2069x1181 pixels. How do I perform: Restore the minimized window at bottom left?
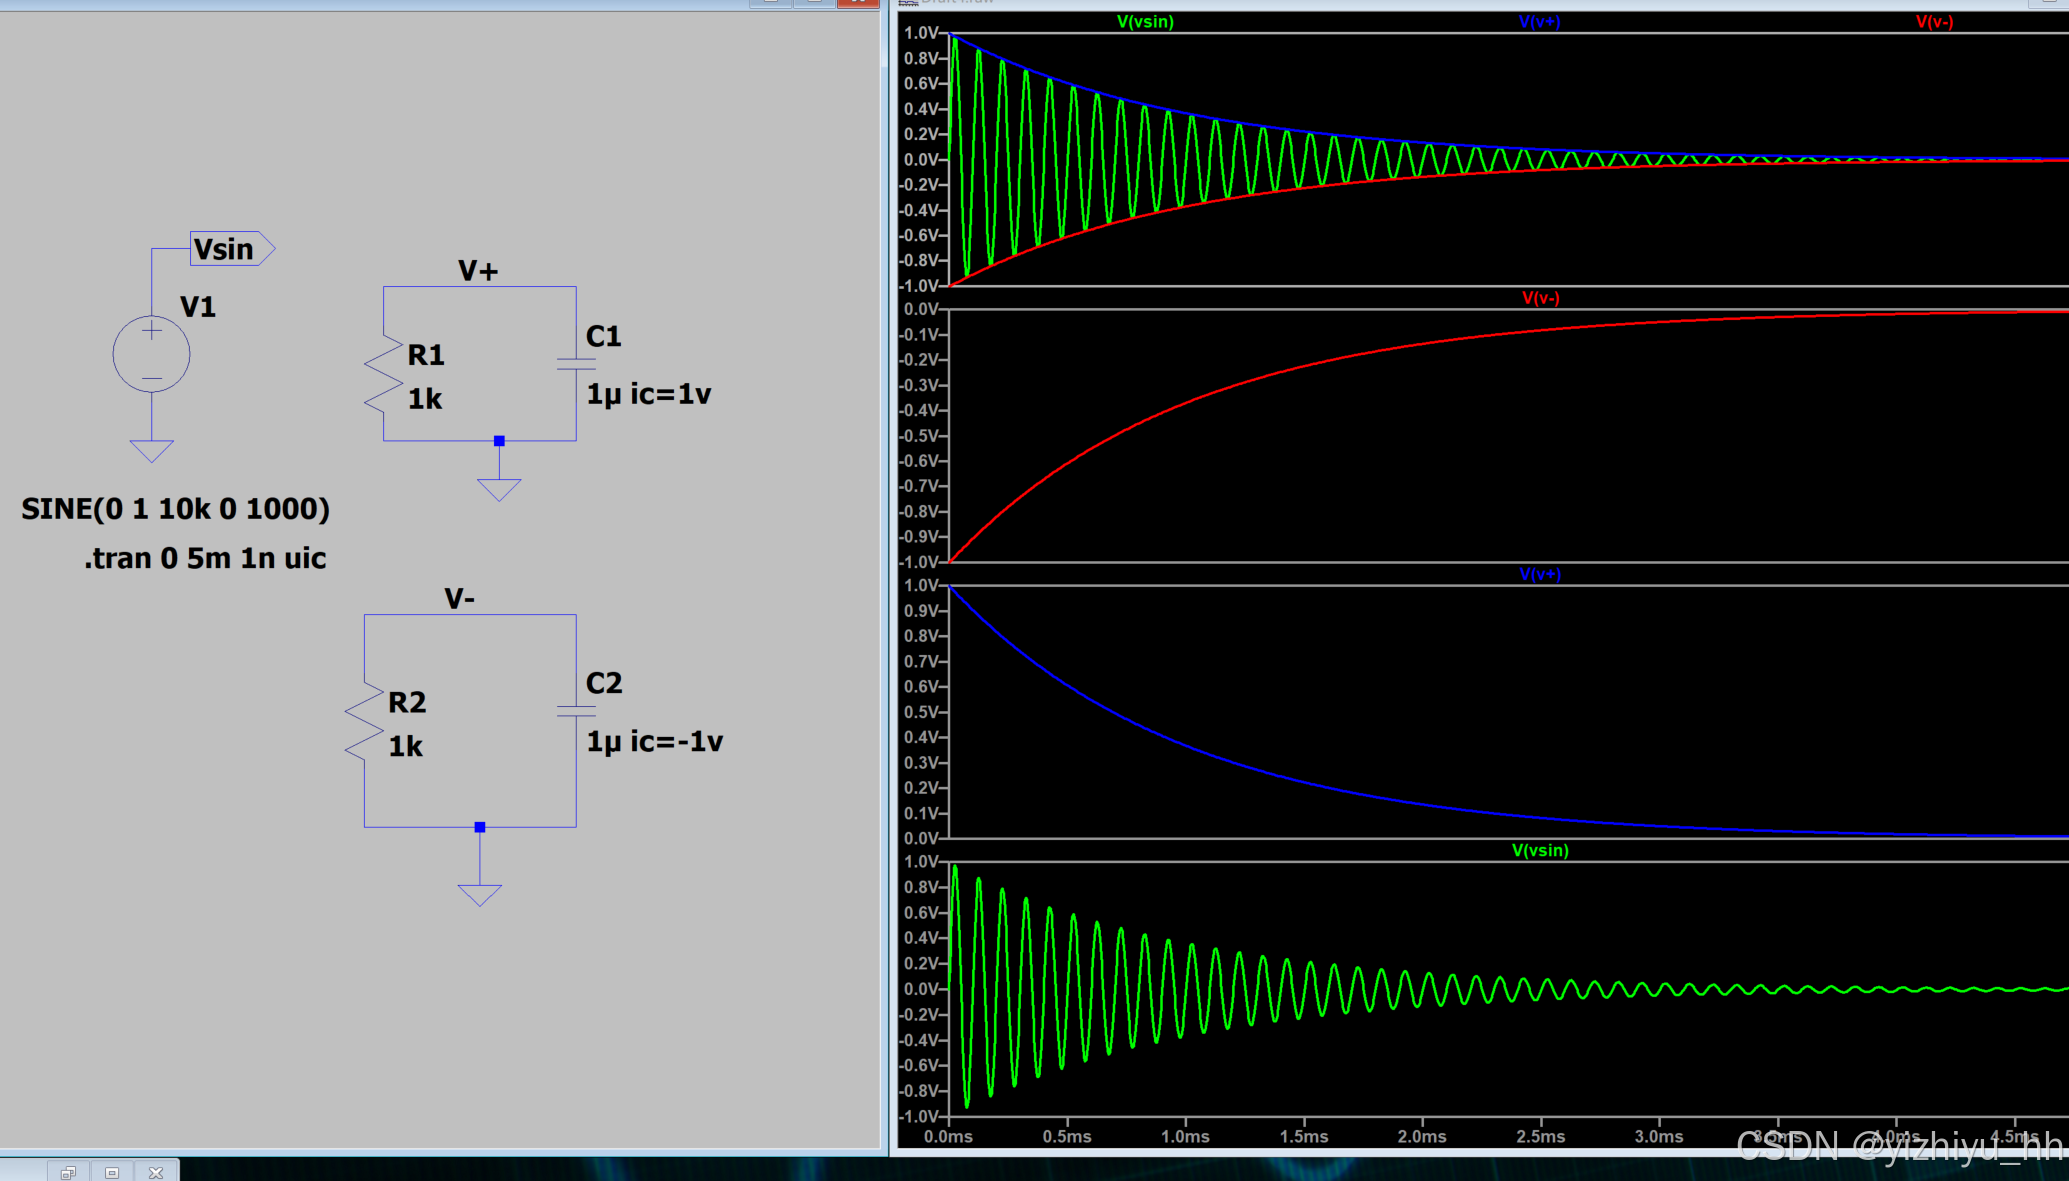68,1172
